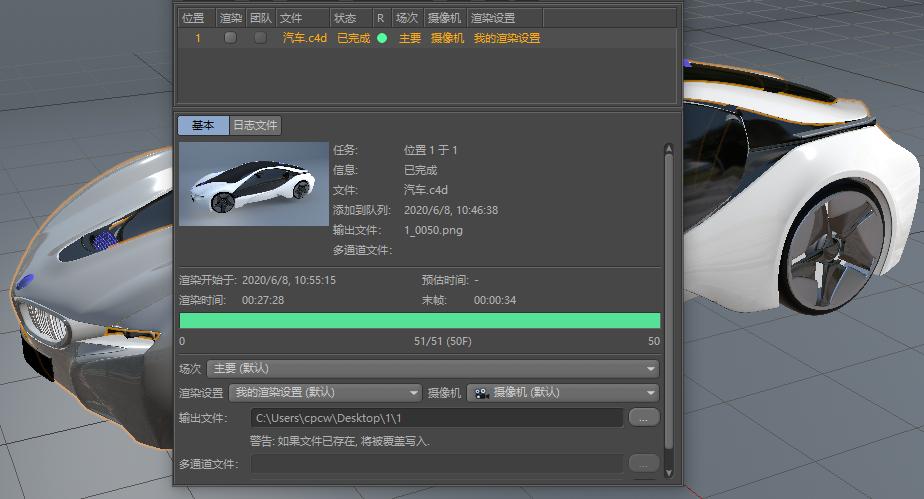Image resolution: width=924 pixels, height=499 pixels.
Task: Click browse button next to 多通道文件 field
Action: (x=645, y=463)
